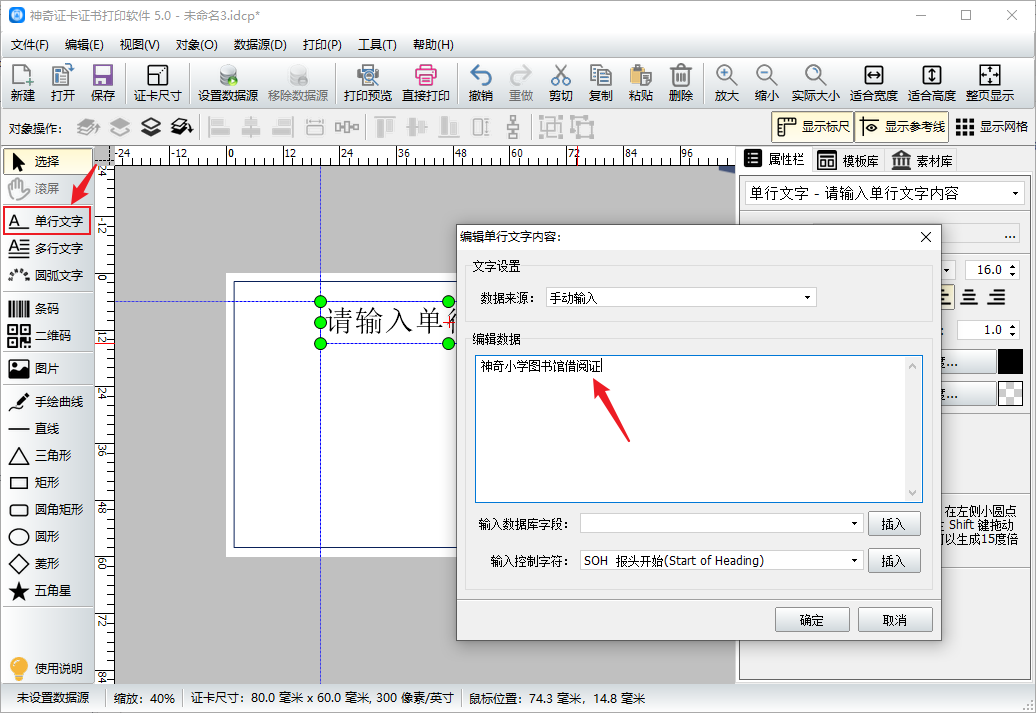Toggle 显示网格 grid display

[x=992, y=127]
